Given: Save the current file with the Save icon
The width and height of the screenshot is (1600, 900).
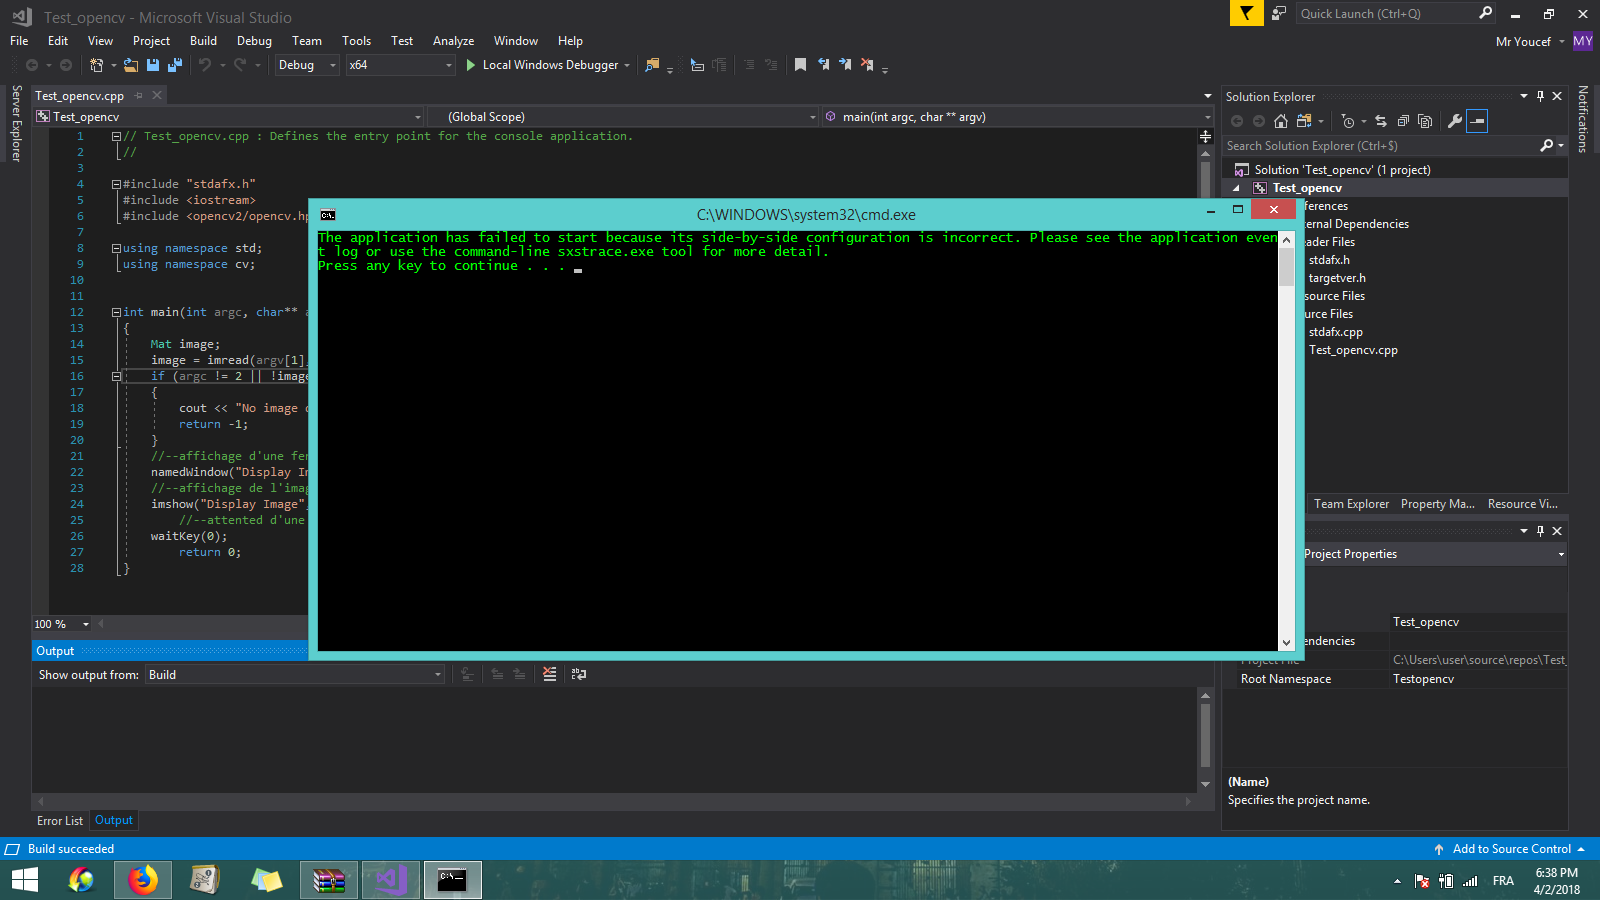Looking at the screenshot, I should click(153, 65).
